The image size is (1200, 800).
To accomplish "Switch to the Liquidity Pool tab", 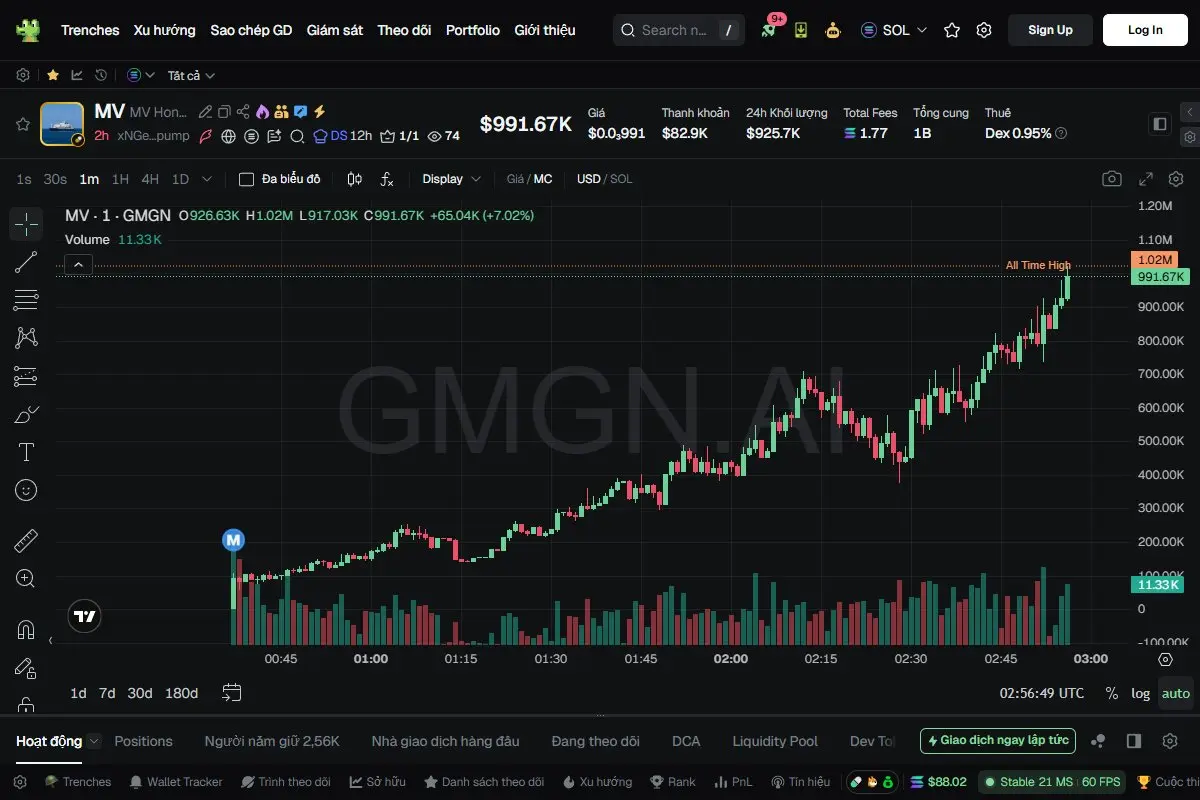I will (x=775, y=741).
